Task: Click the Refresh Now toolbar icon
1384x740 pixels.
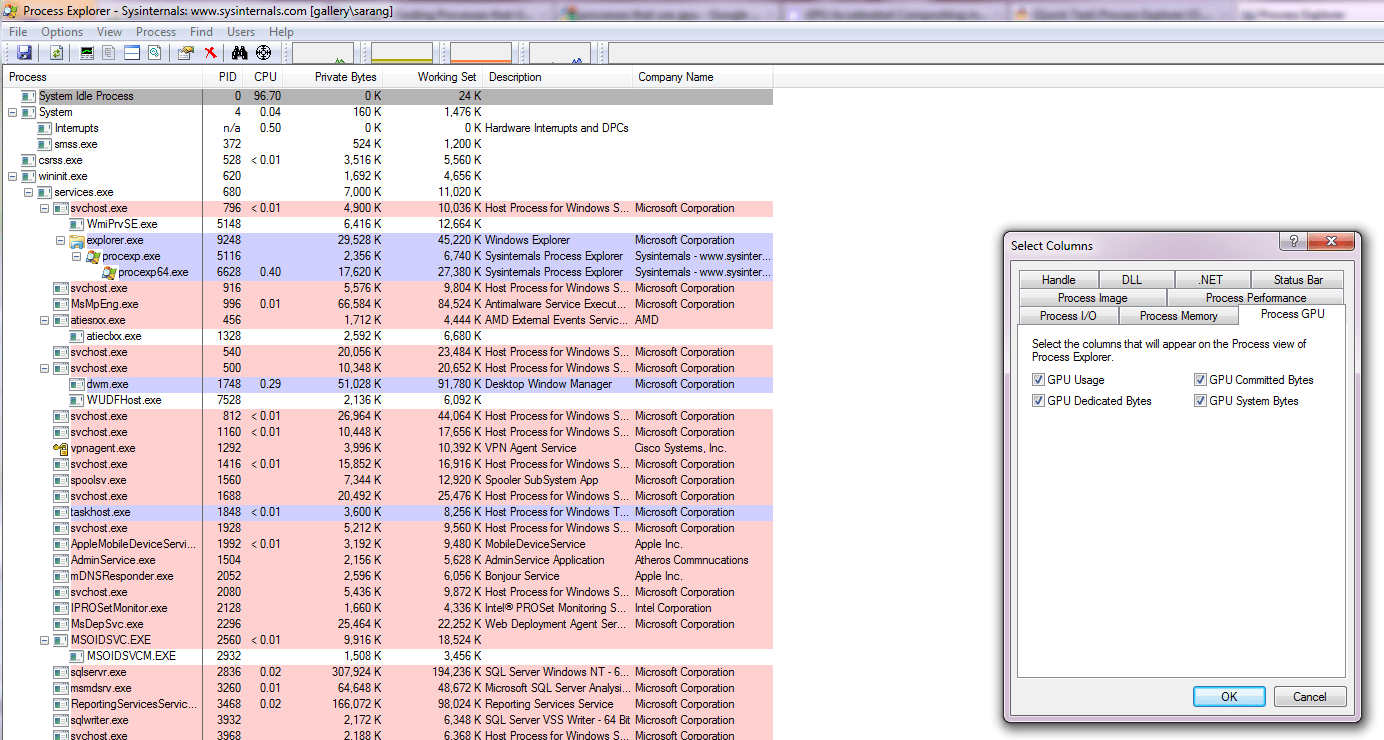Action: (57, 53)
